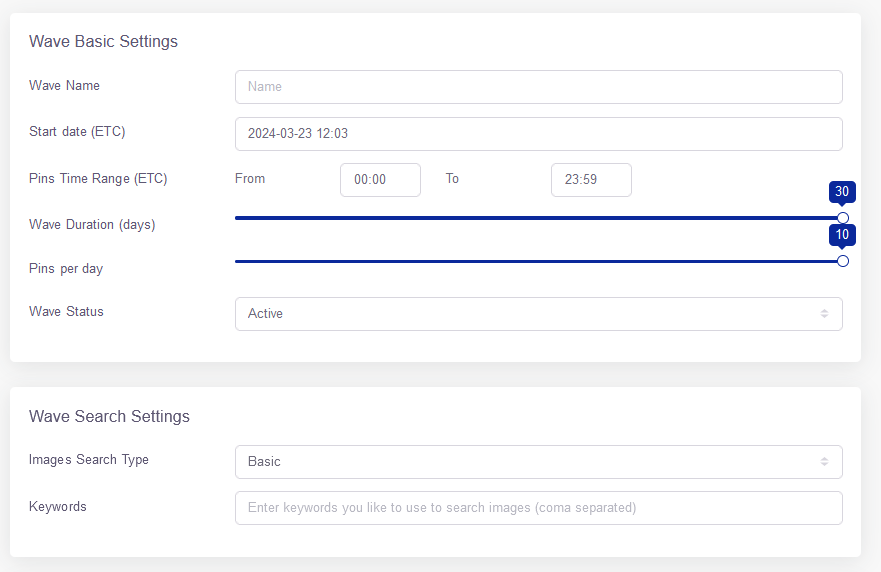Click the Keywords label
Image resolution: width=881 pixels, height=572 pixels.
point(58,507)
